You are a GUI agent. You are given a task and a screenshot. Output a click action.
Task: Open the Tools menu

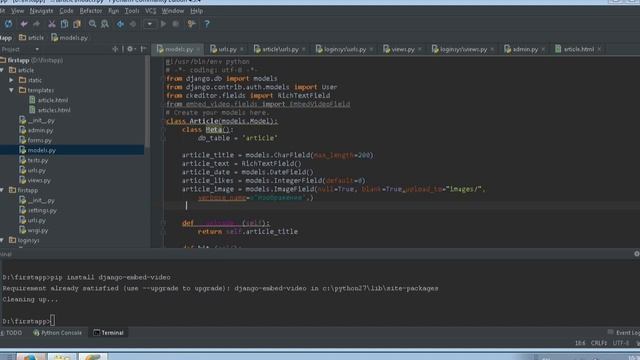pos(132,11)
